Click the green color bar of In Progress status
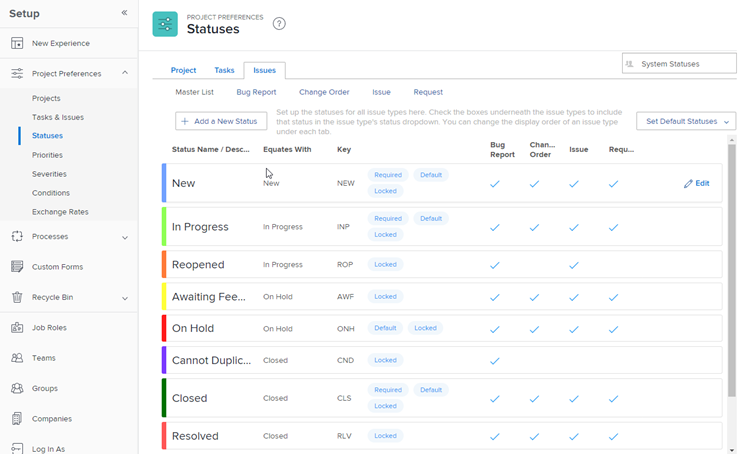 coord(164,227)
